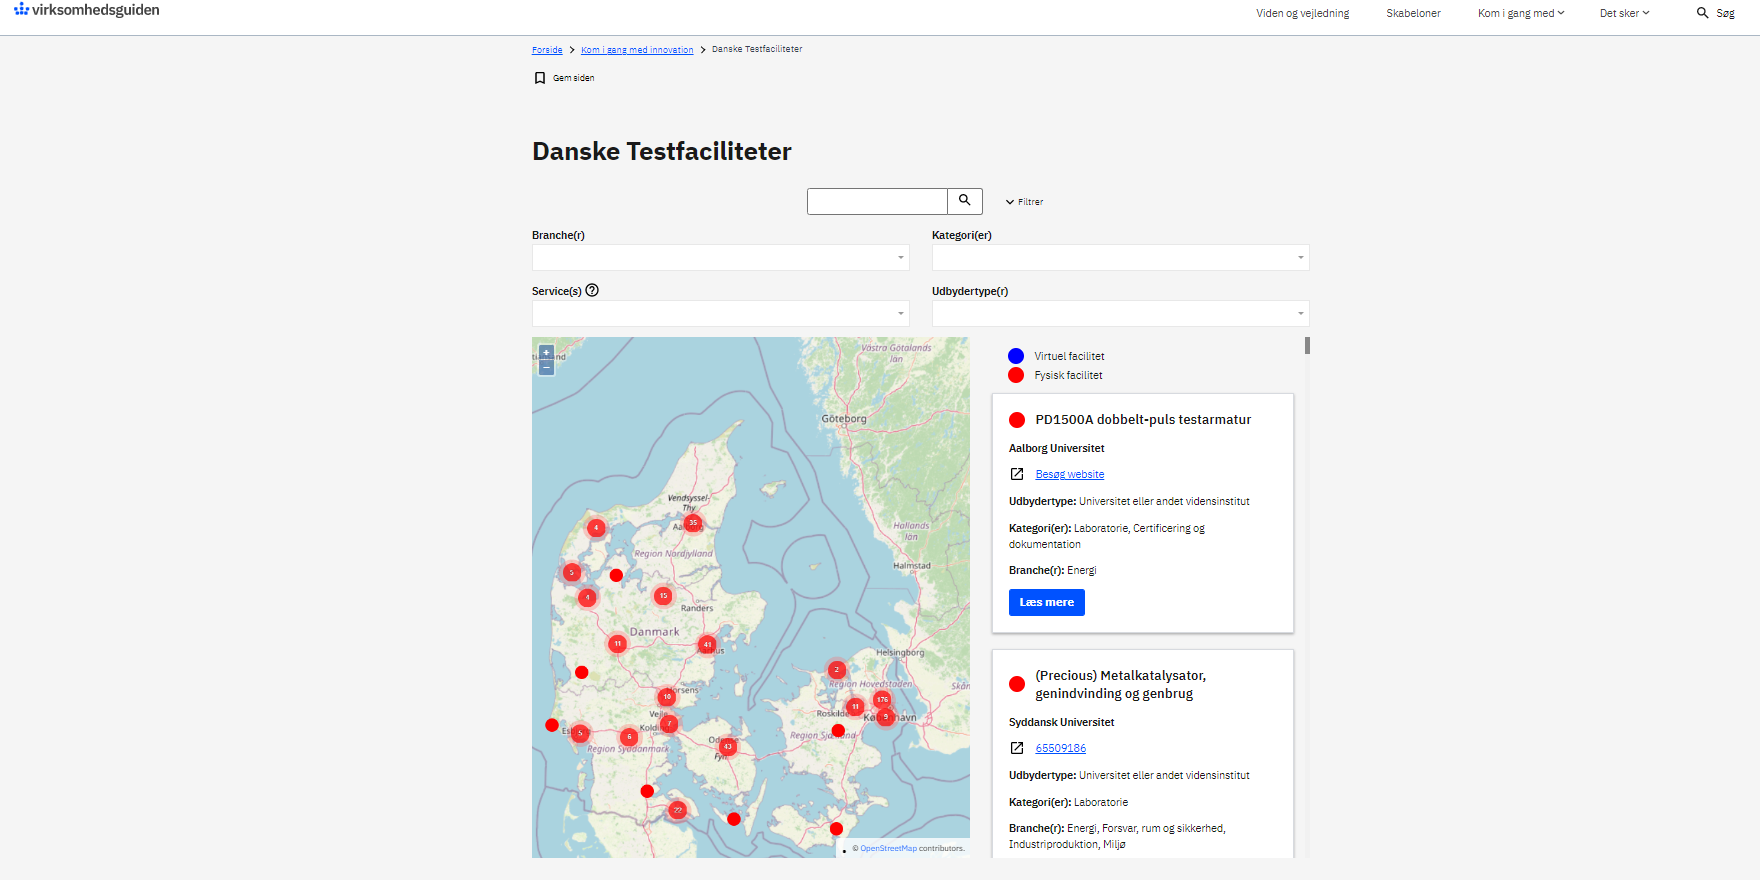1760x880 pixels.
Task: Click external link icon beside 65509186
Action: tap(1017, 748)
